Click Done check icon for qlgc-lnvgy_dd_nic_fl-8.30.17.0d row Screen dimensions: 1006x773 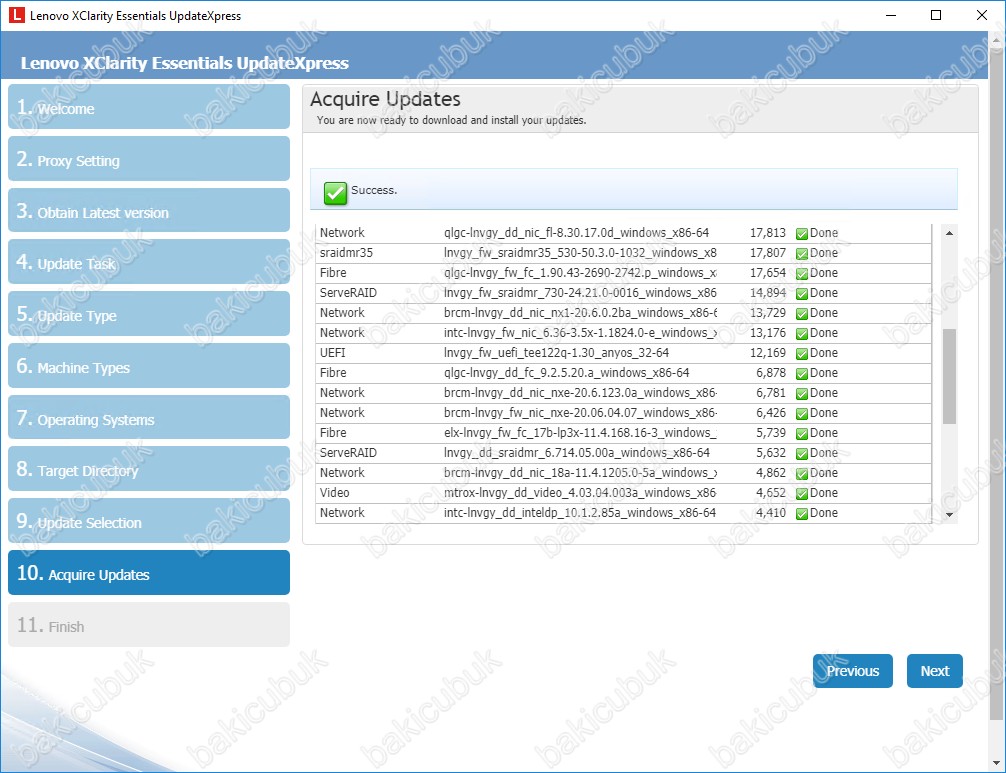click(x=801, y=234)
